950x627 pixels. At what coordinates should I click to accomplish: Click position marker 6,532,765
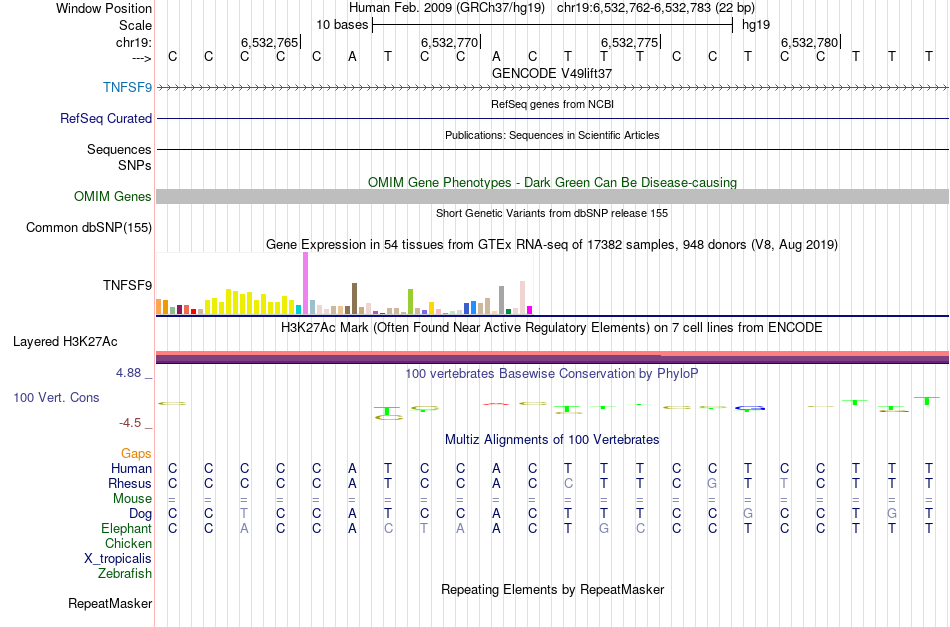click(x=270, y=42)
